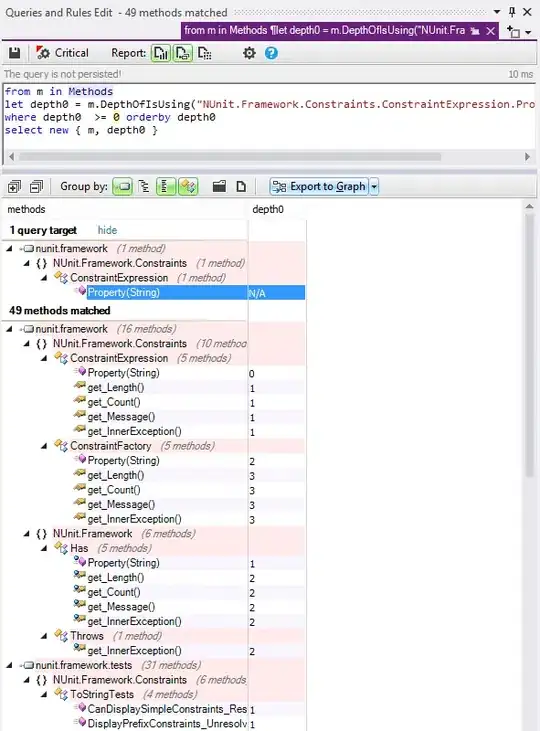Open the blue help question mark
Viewport: 540px width, 731px height.
(271, 53)
